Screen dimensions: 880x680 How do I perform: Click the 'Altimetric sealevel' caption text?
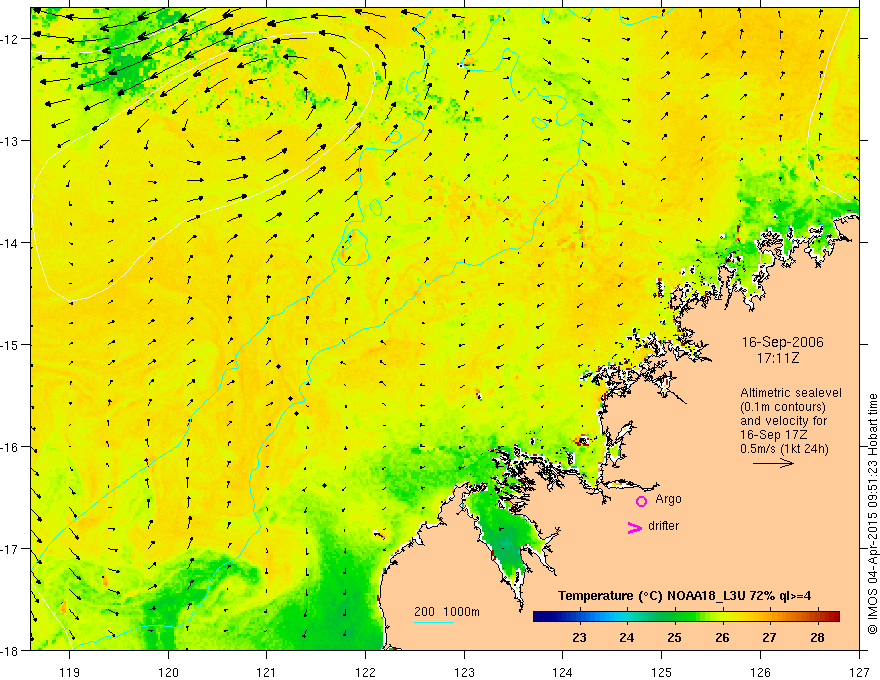click(x=791, y=393)
